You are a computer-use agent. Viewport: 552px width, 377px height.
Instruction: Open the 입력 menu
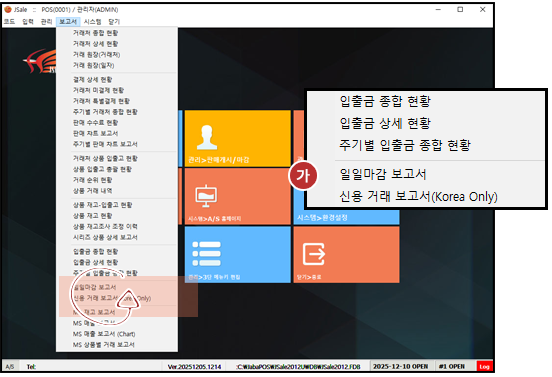[x=28, y=22]
